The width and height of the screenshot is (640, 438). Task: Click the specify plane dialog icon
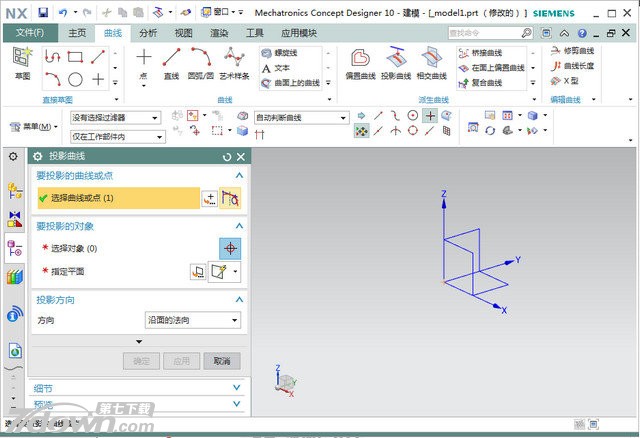[x=198, y=272]
